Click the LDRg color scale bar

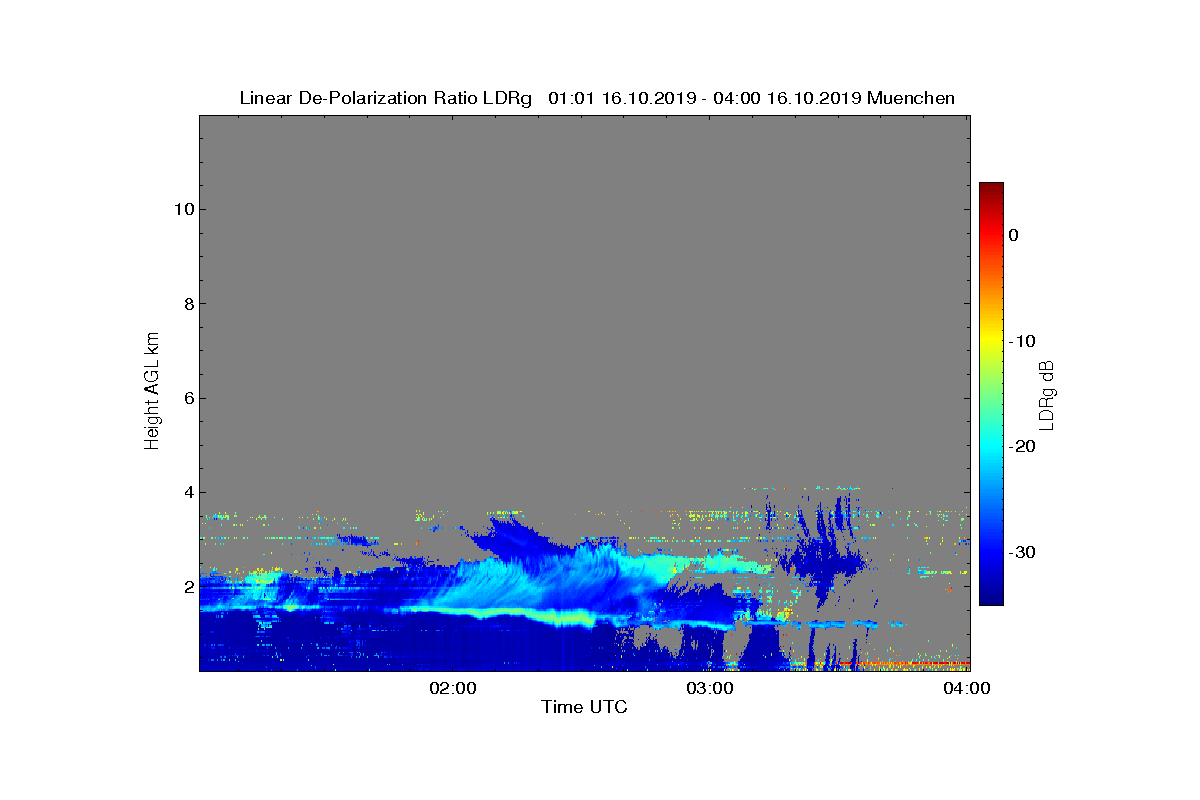point(991,394)
